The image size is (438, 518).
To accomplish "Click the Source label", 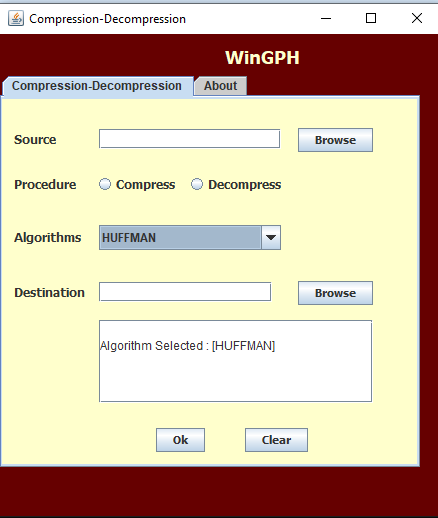I will pos(35,140).
